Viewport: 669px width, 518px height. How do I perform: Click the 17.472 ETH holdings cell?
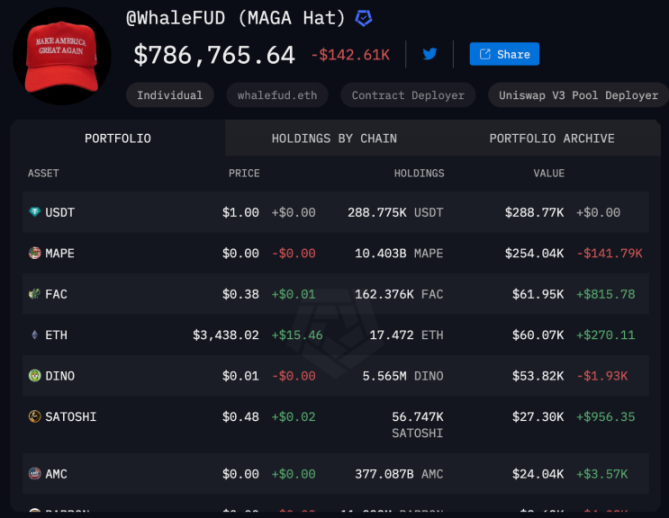pyautogui.click(x=407, y=335)
